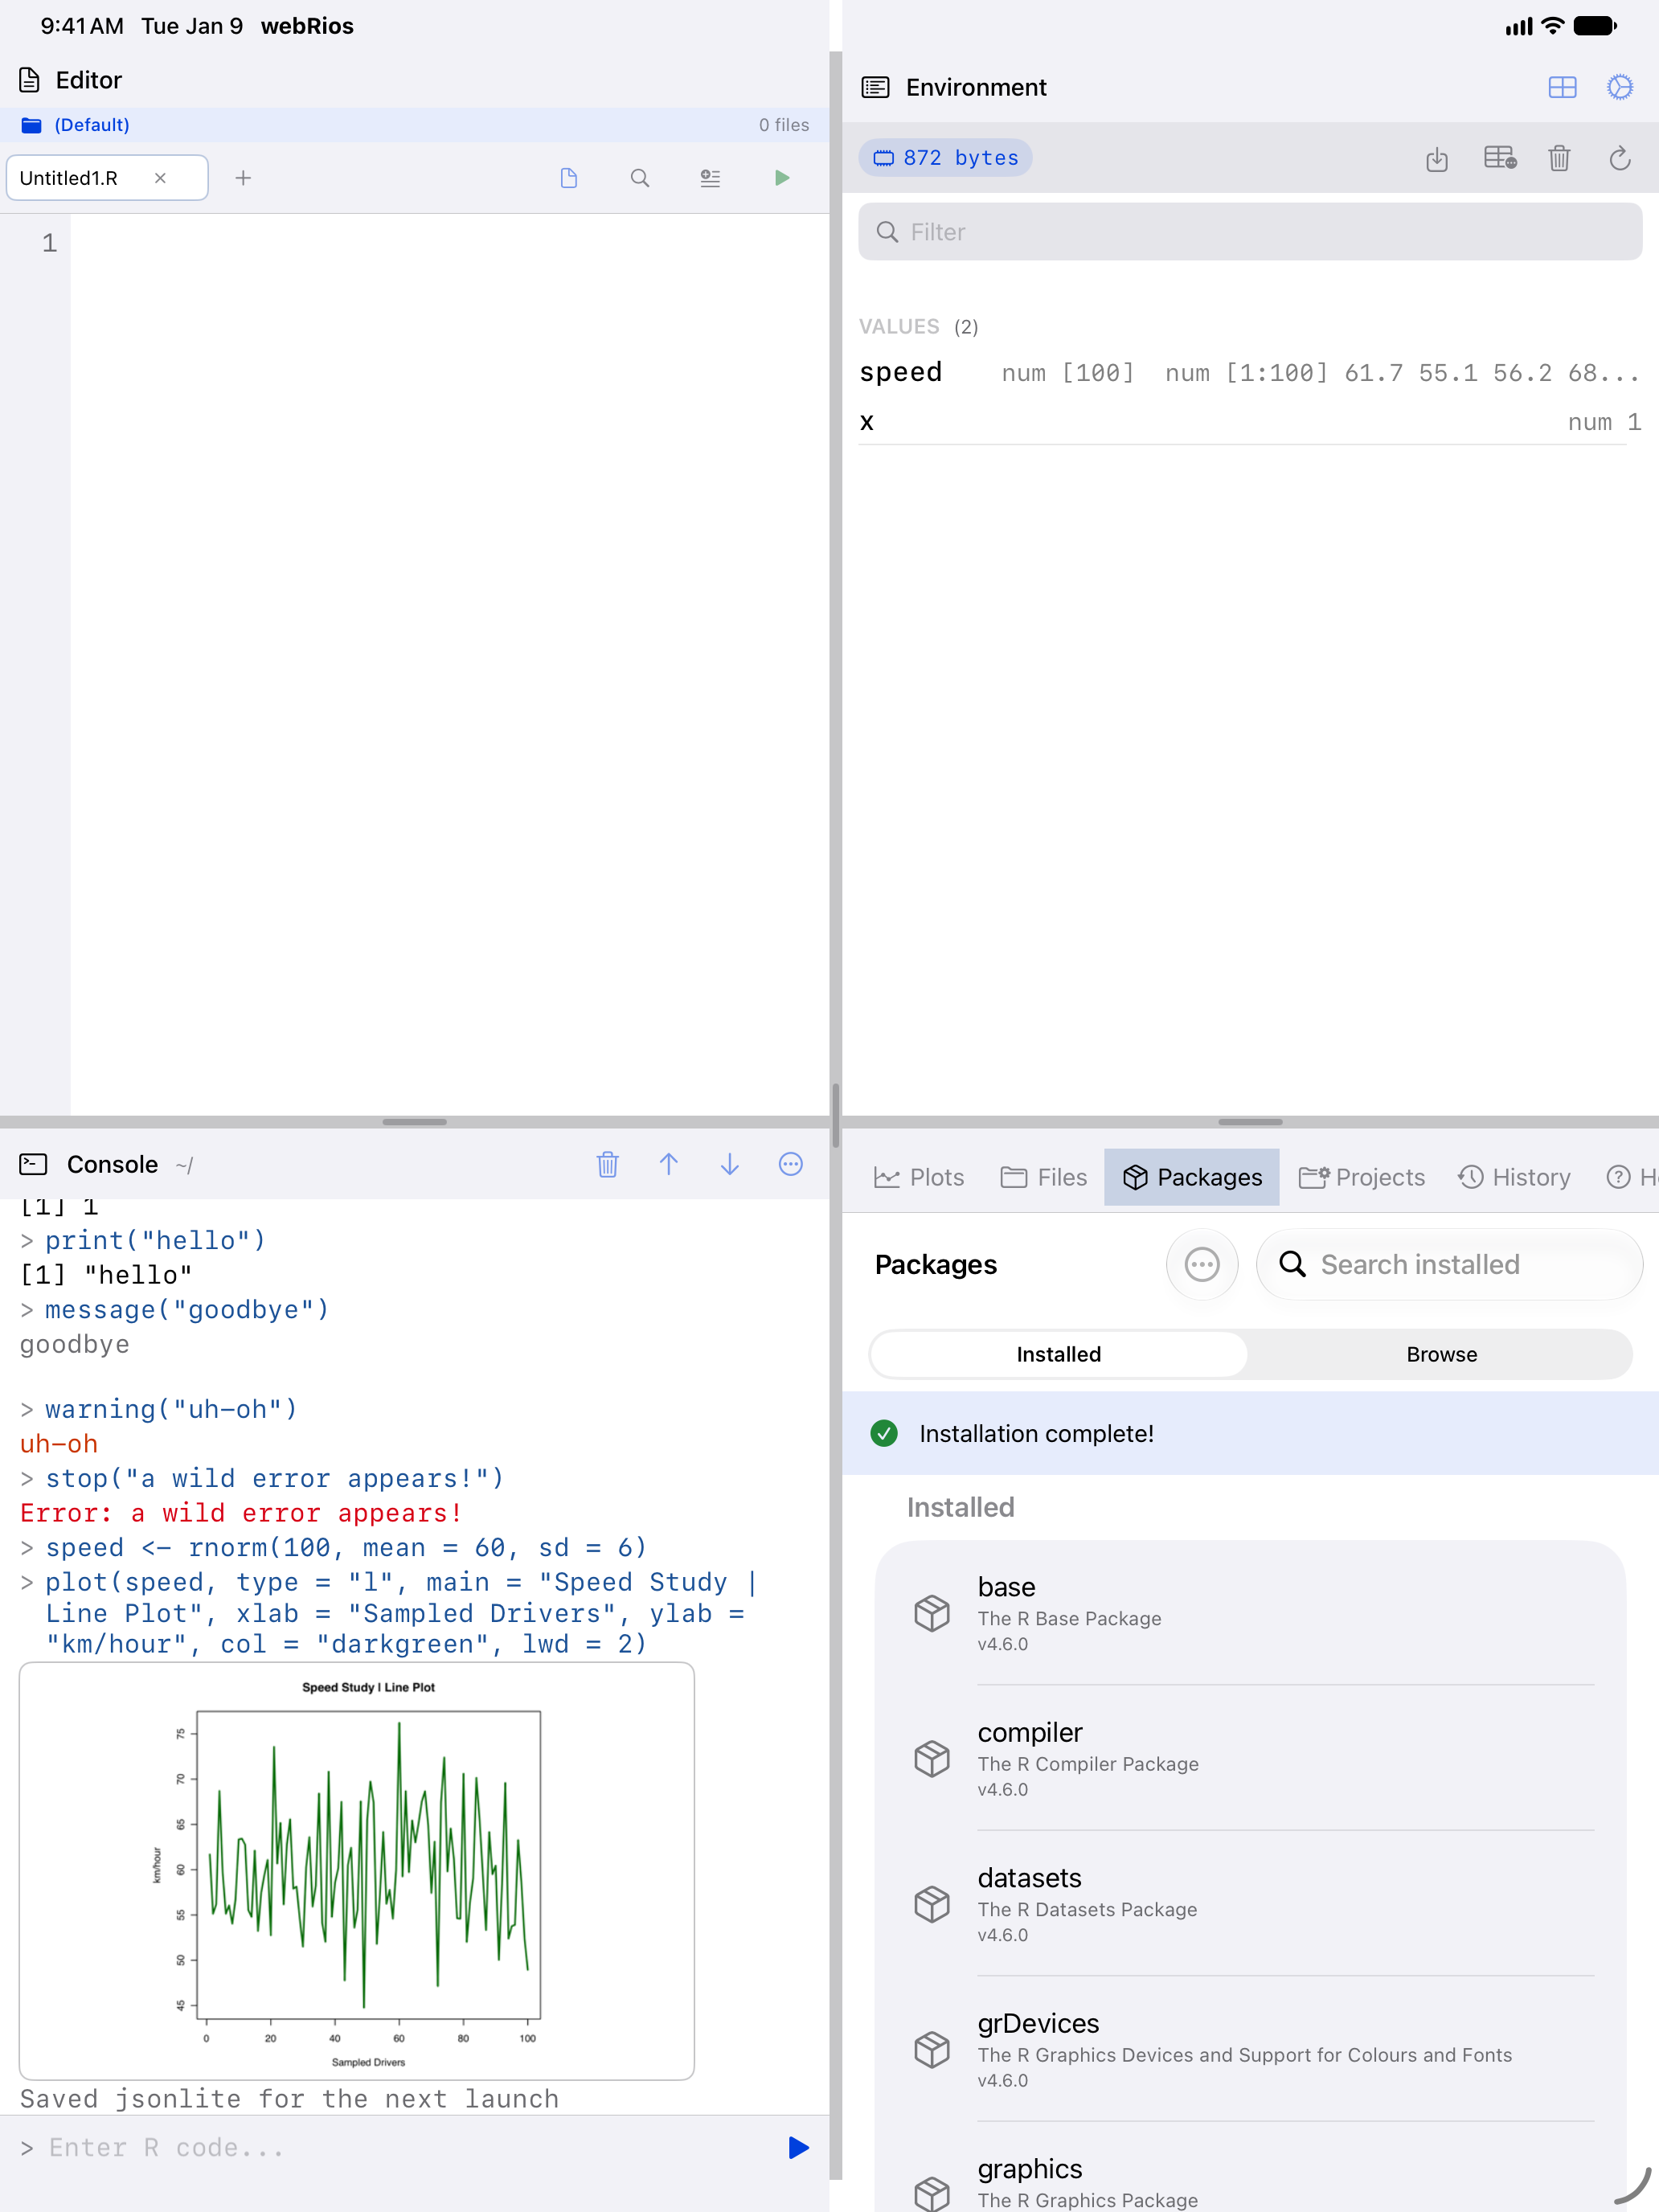Click the 872 bytes memory badge
This screenshot has width=1659, height=2212.
click(945, 158)
